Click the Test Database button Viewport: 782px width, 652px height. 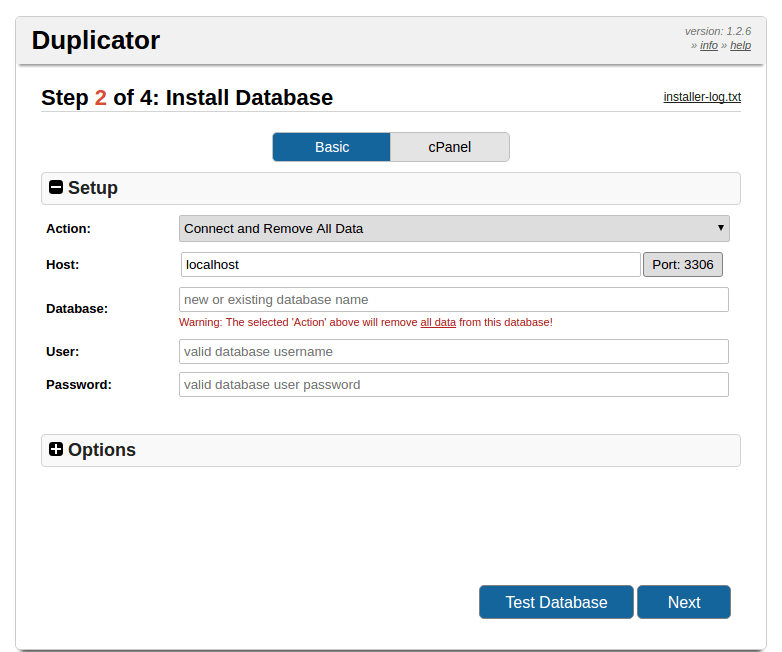(556, 602)
